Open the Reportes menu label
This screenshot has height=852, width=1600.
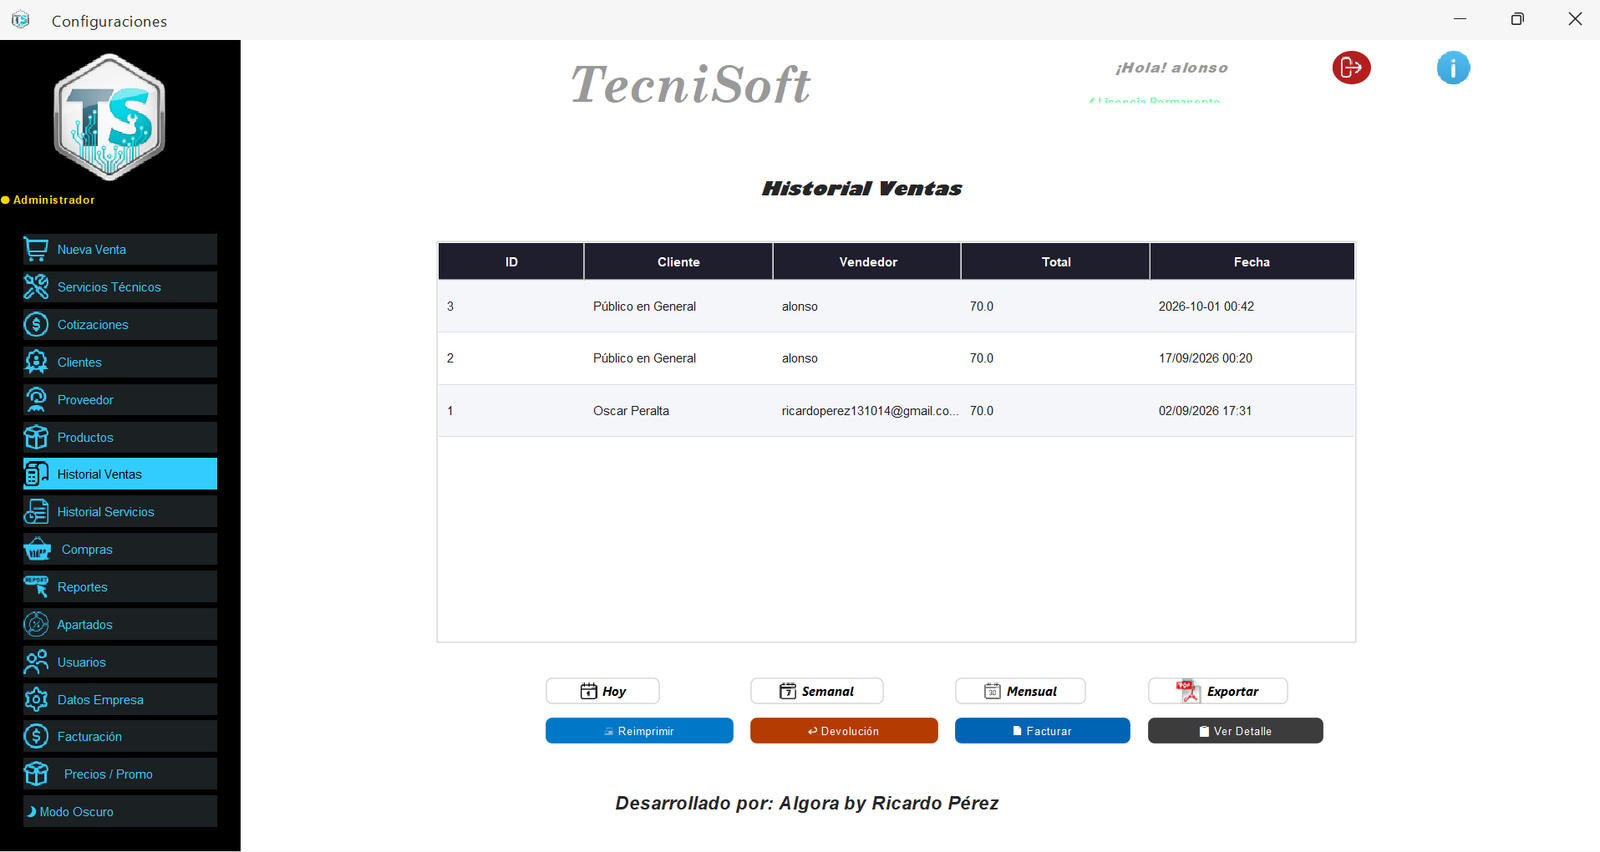click(82, 587)
